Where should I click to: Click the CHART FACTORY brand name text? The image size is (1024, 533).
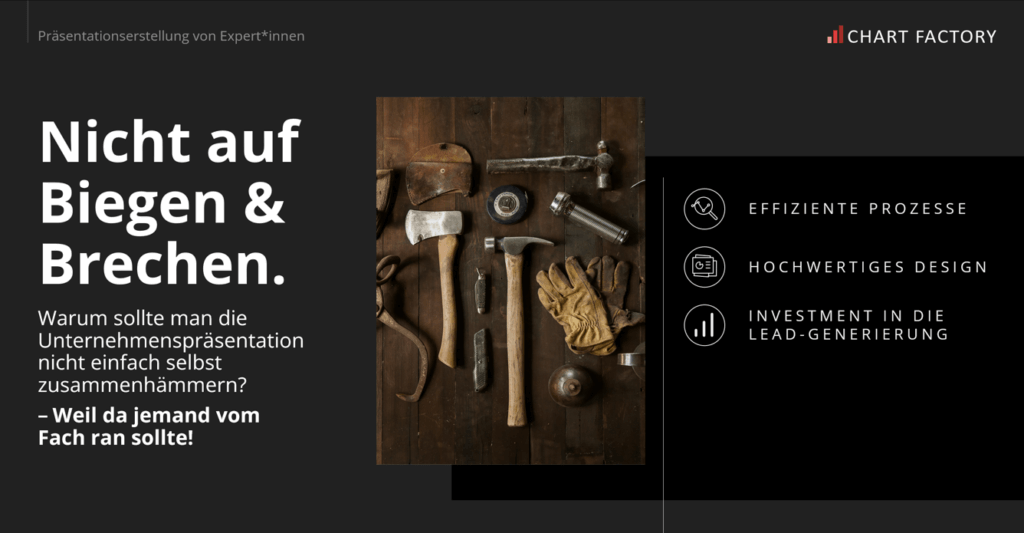[921, 37]
